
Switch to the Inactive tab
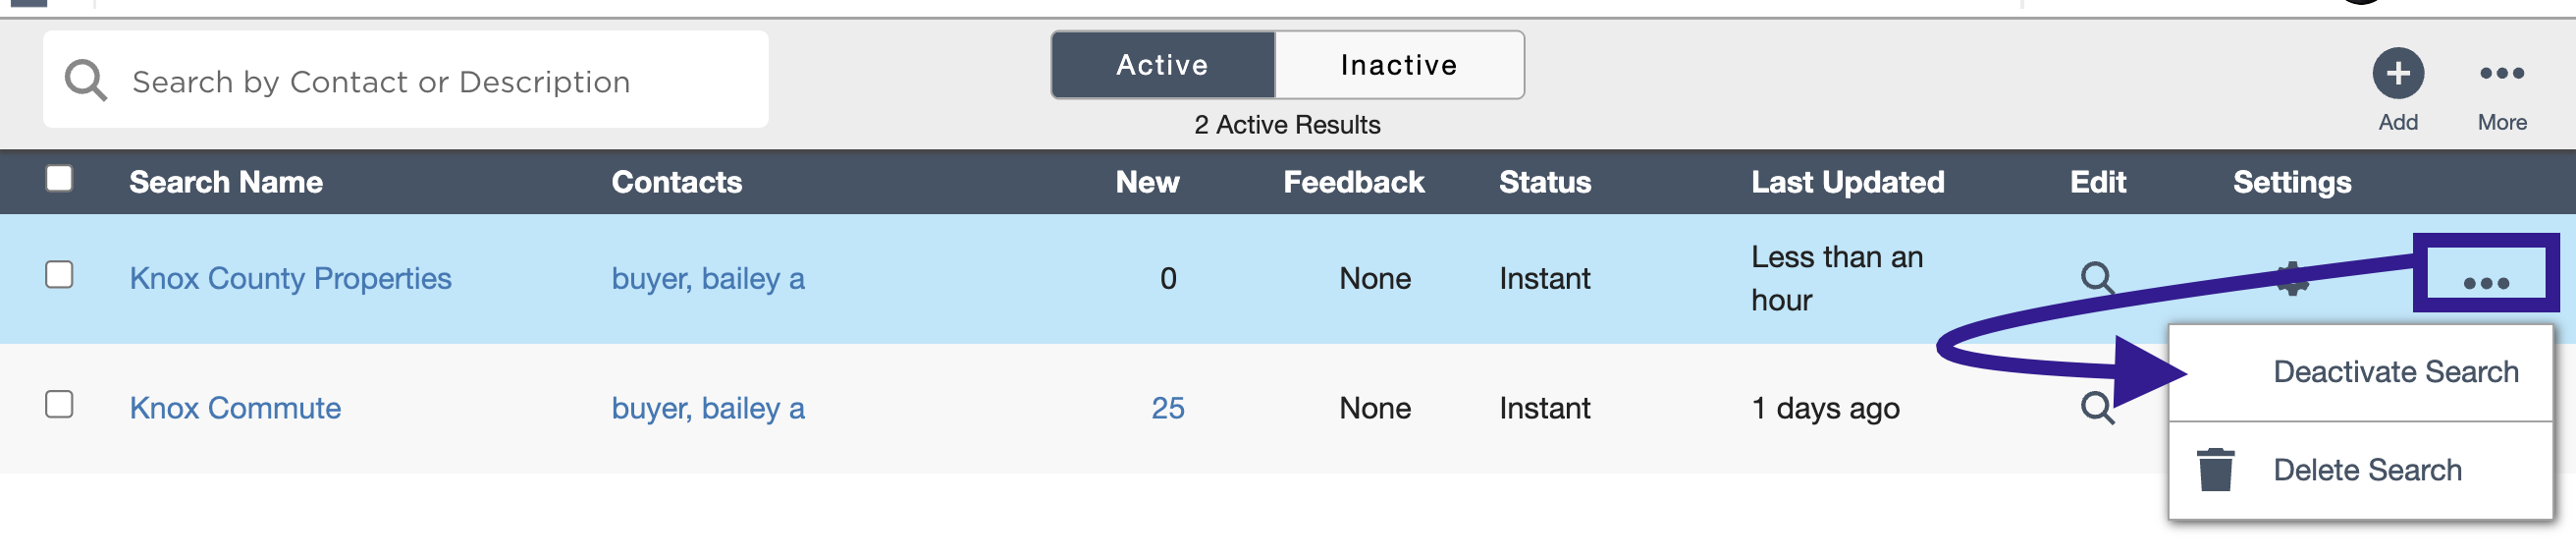[x=1398, y=65]
